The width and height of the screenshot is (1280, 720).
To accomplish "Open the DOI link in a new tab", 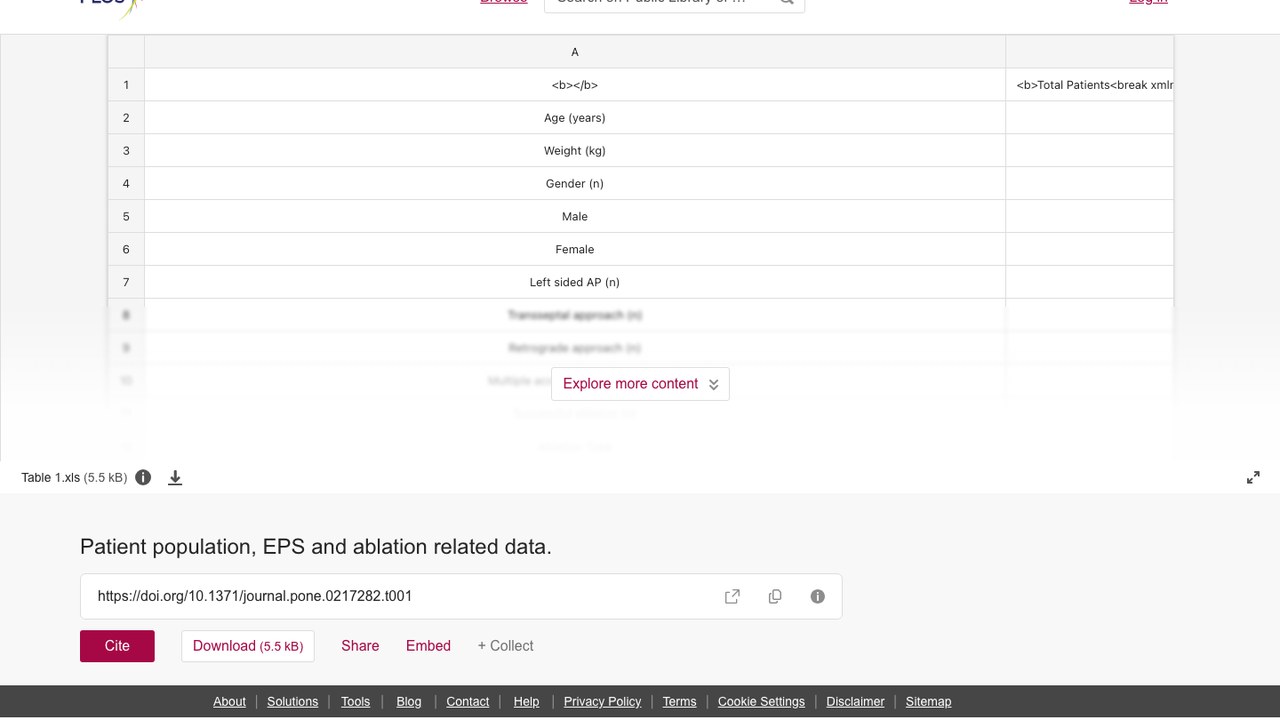I will [x=732, y=596].
